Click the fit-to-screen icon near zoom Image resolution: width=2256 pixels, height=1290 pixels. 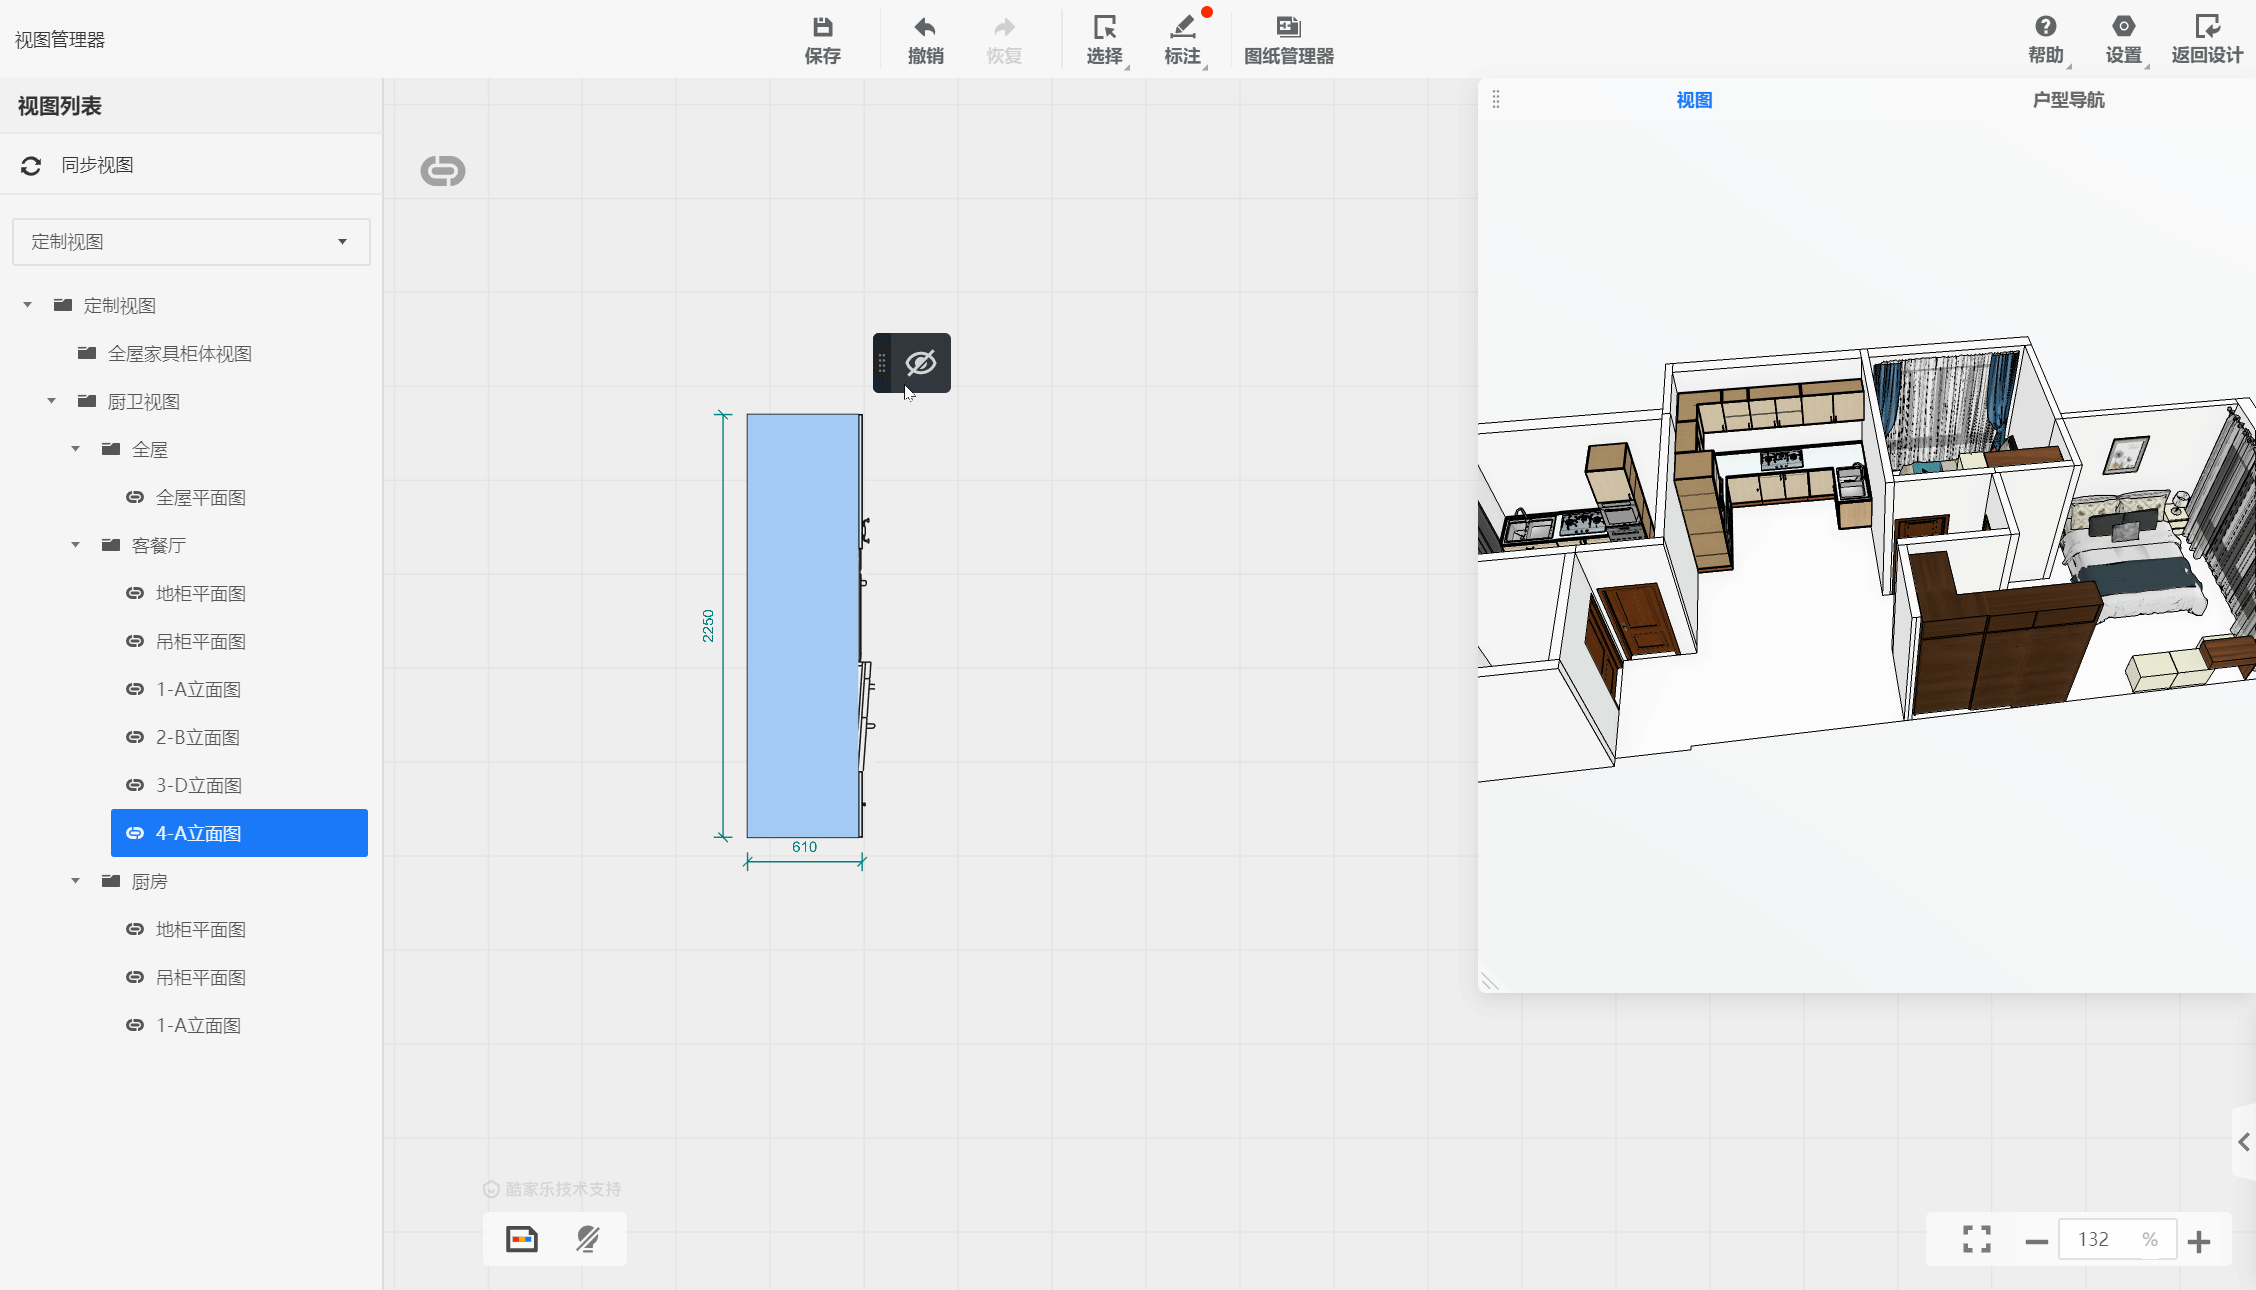[x=1976, y=1239]
